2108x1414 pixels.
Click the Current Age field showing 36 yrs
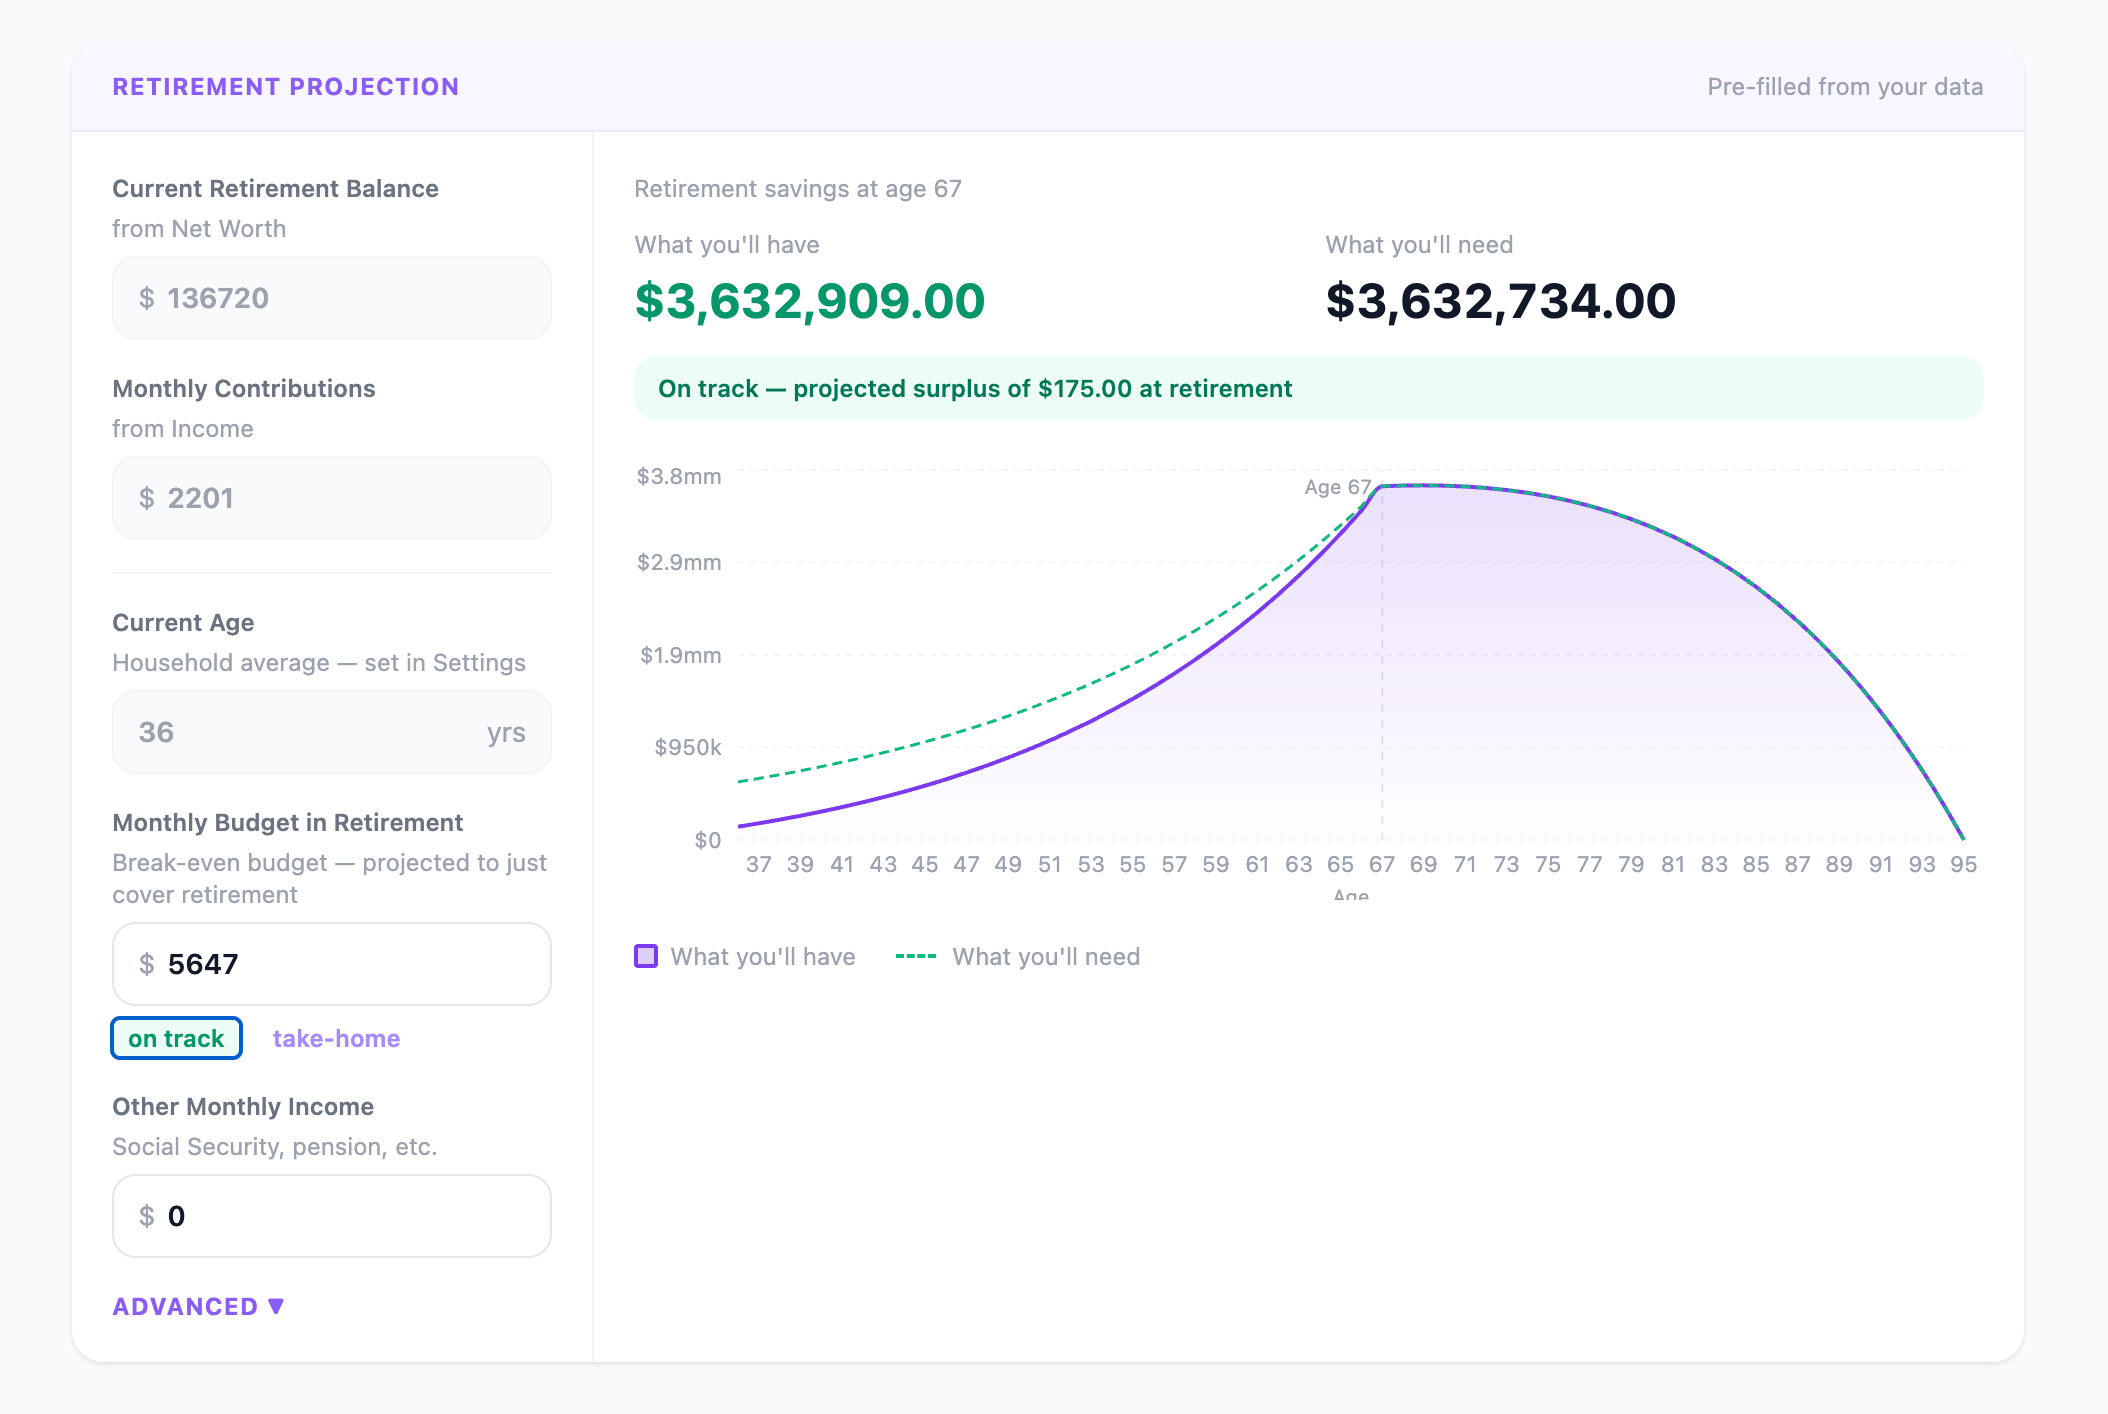(330, 732)
